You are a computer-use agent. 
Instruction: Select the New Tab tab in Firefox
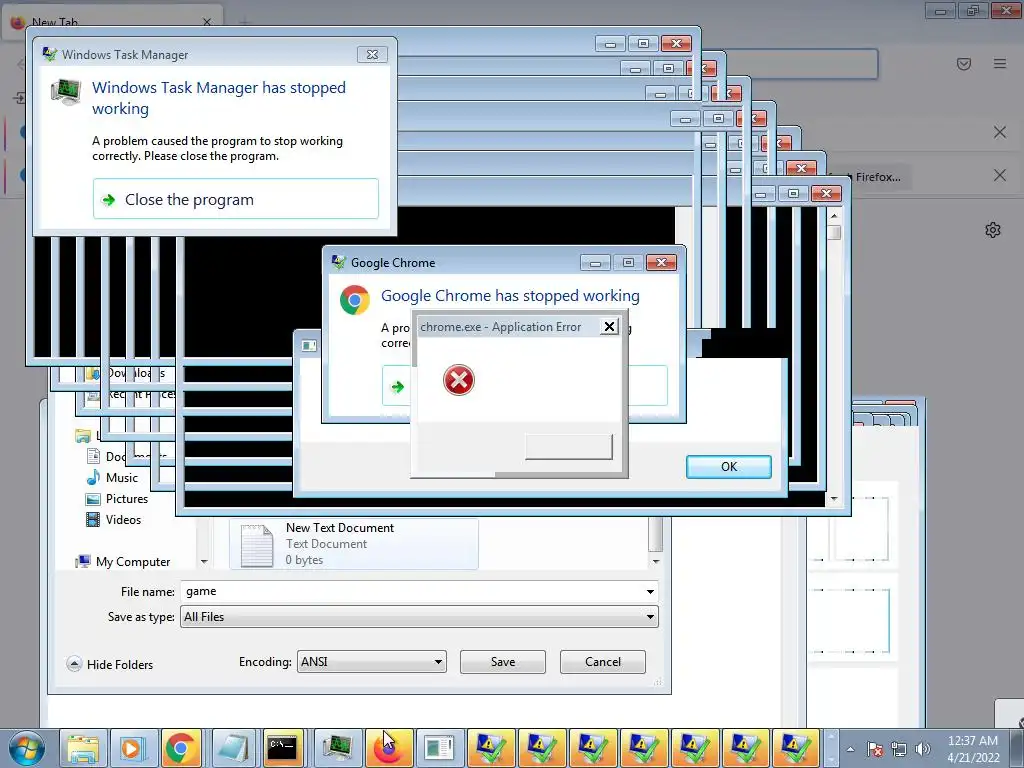coord(111,22)
